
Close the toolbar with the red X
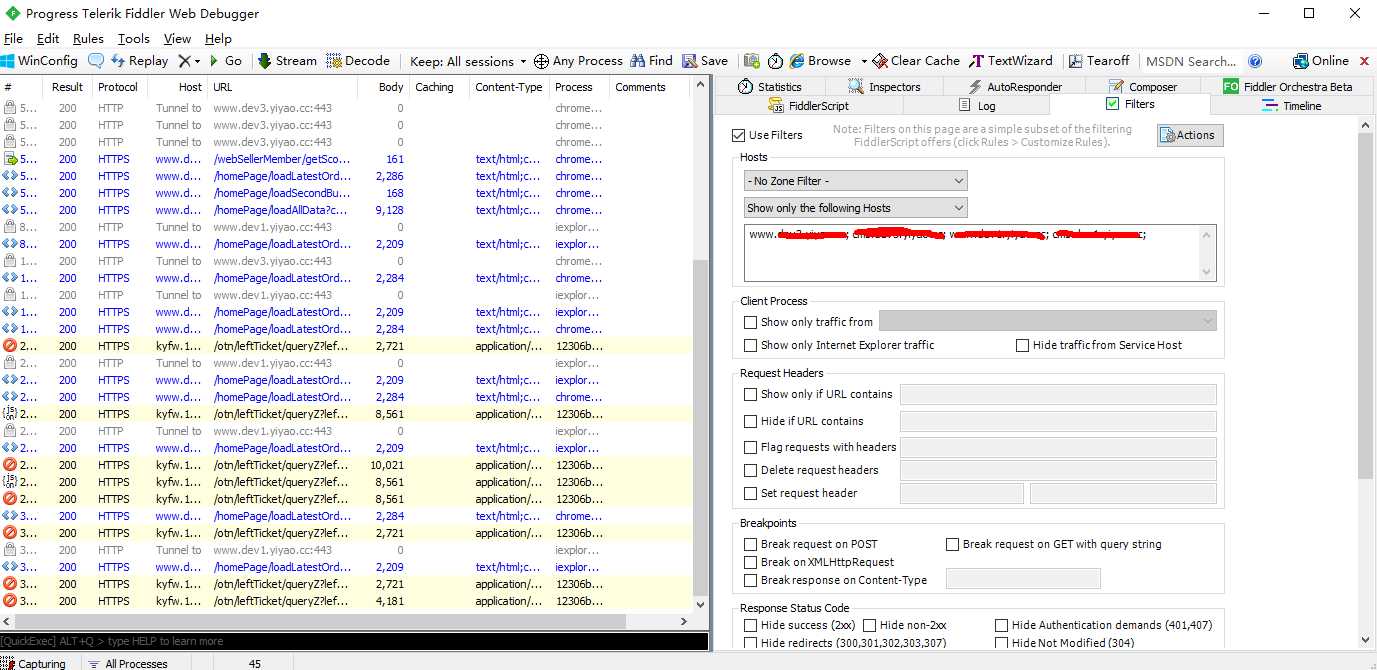[x=1365, y=61]
